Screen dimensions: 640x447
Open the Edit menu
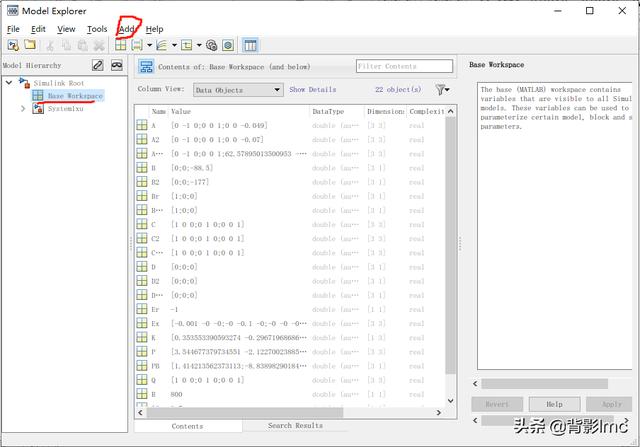coord(38,29)
